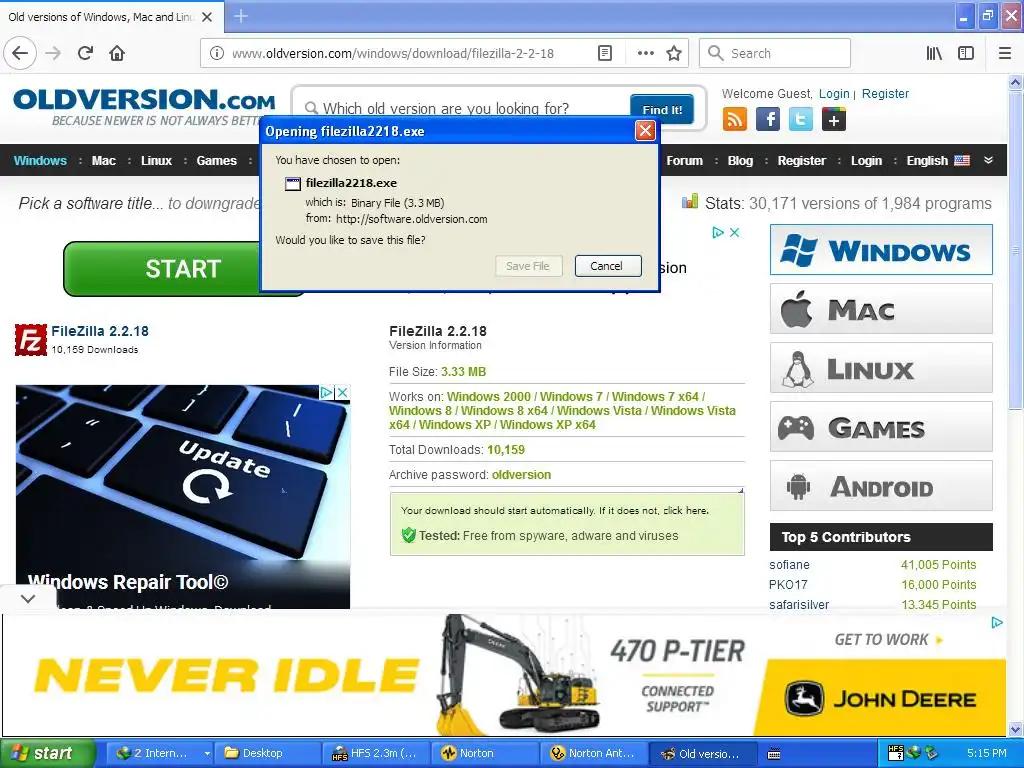1024x768 pixels.
Task: Open the browser hamburger menu
Action: tap(1005, 53)
